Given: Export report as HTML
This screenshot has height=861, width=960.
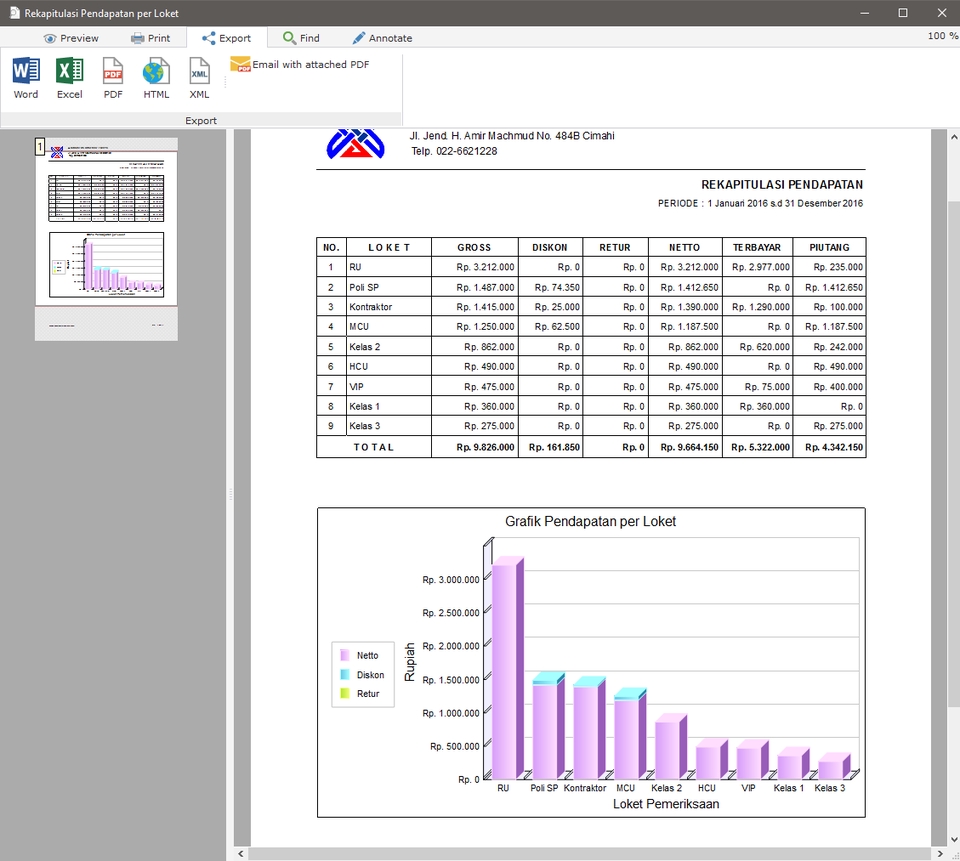Looking at the screenshot, I should click(x=156, y=78).
